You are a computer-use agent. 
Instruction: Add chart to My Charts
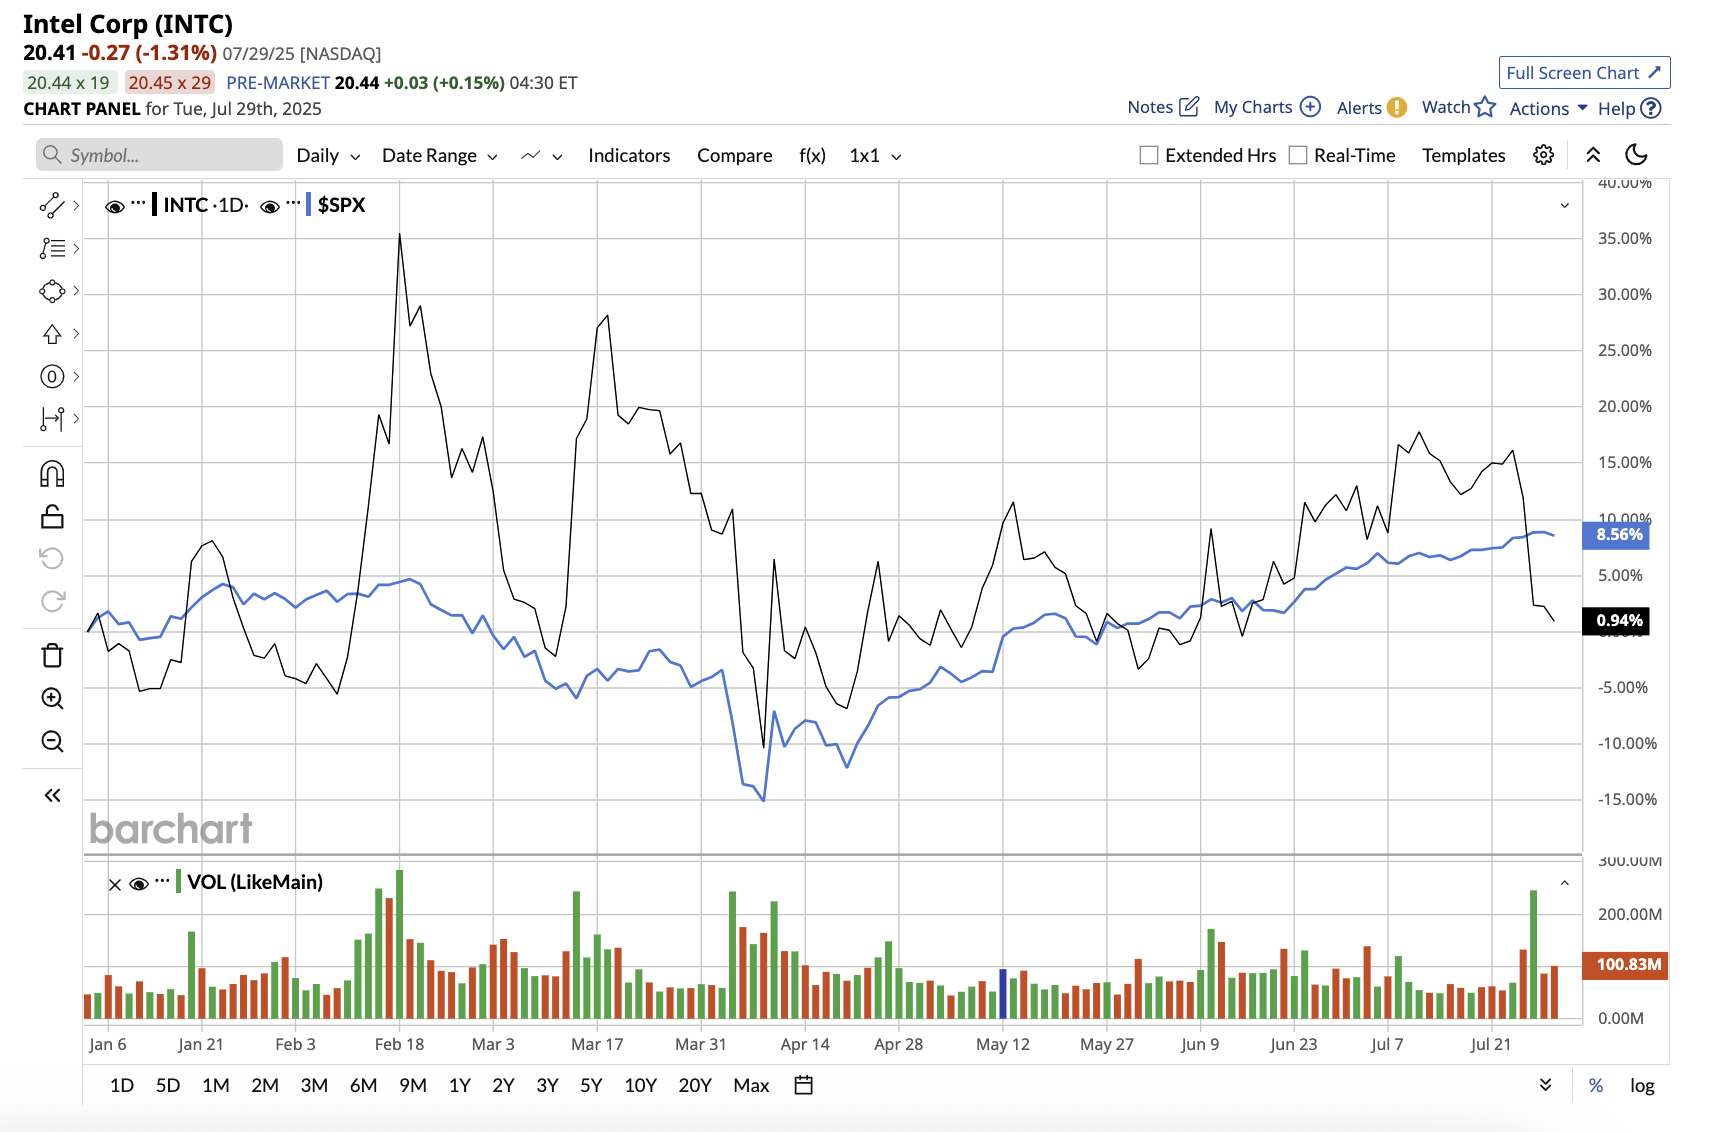[x=1310, y=107]
